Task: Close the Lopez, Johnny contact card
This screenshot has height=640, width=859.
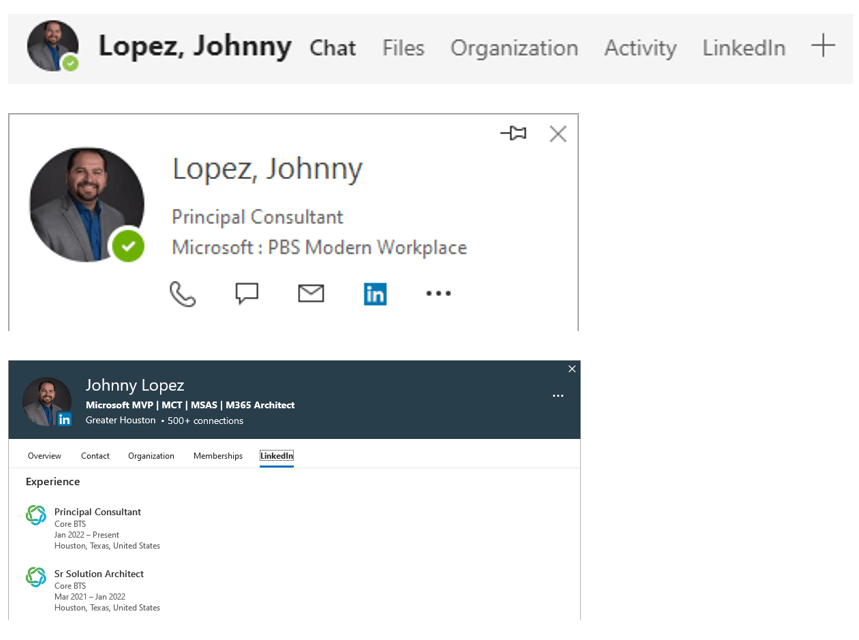Action: click(558, 134)
